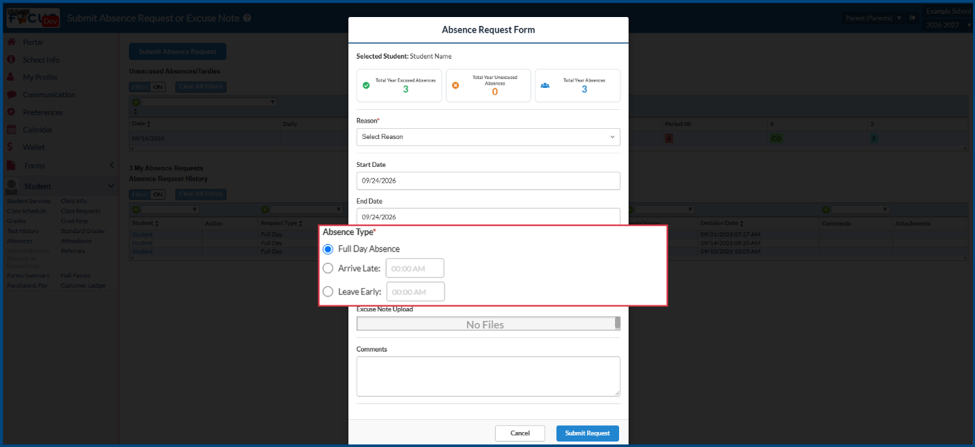
Task: Open the 2026-2027 school year dropdown
Action: click(948, 25)
